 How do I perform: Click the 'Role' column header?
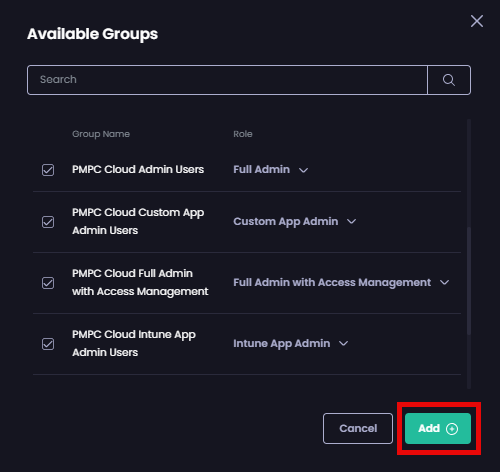click(x=243, y=134)
